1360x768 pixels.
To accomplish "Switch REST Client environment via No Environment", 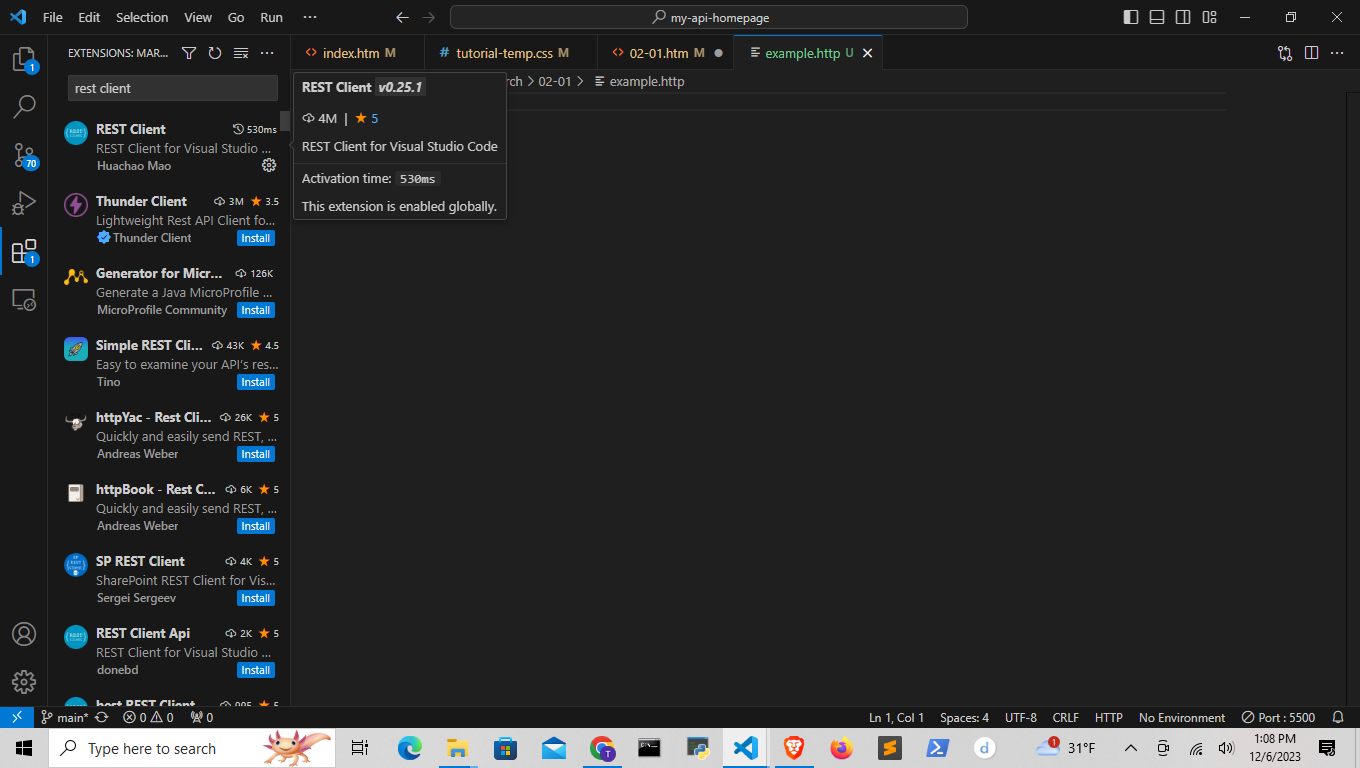I will pyautogui.click(x=1181, y=717).
